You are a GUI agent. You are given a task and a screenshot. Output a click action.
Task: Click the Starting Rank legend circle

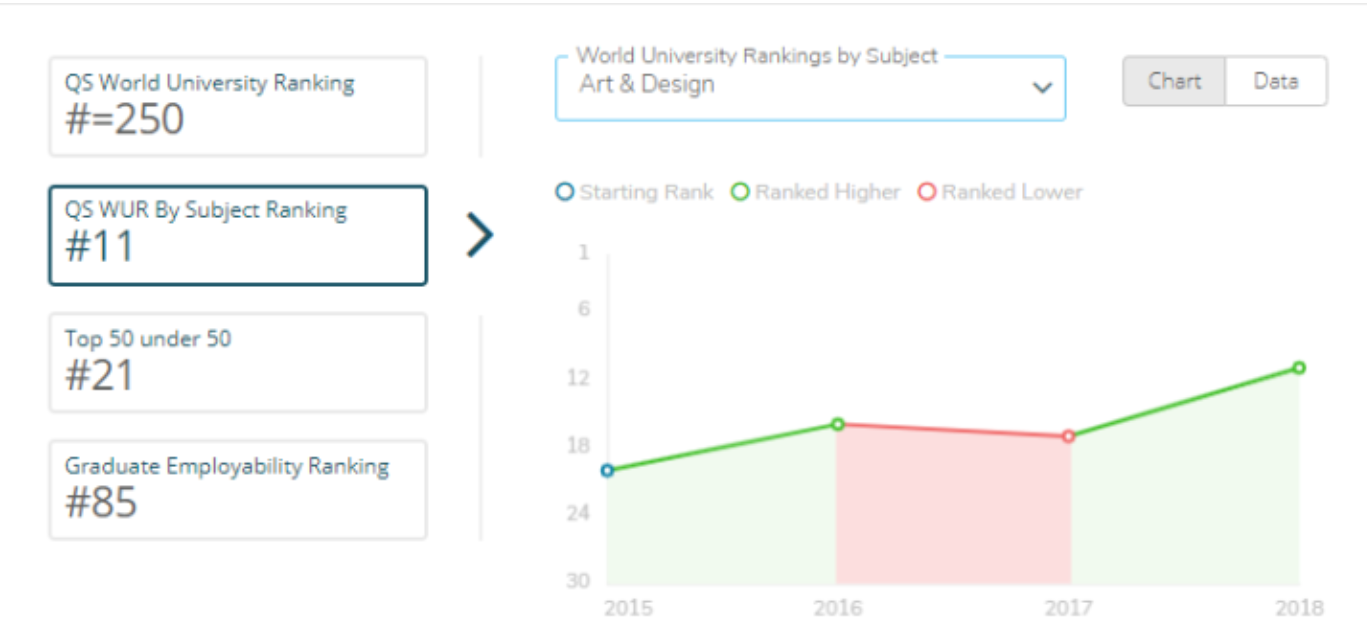point(565,192)
